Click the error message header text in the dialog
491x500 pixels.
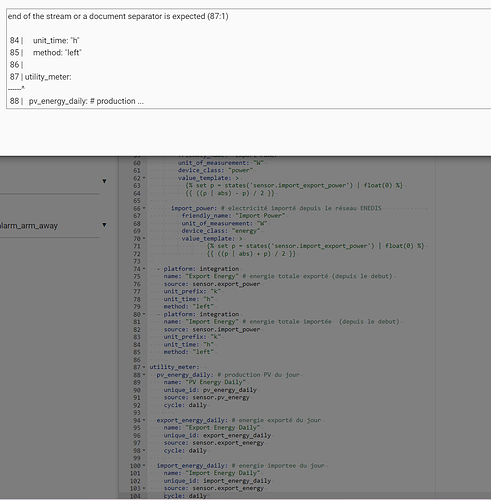[x=118, y=16]
